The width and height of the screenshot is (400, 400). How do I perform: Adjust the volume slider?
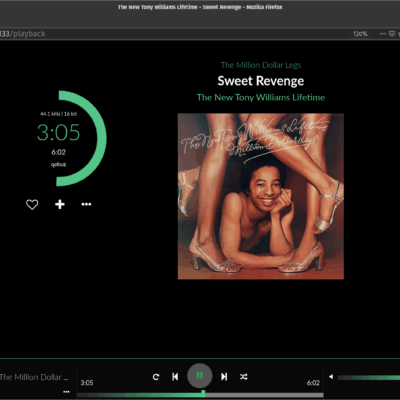pos(368,377)
